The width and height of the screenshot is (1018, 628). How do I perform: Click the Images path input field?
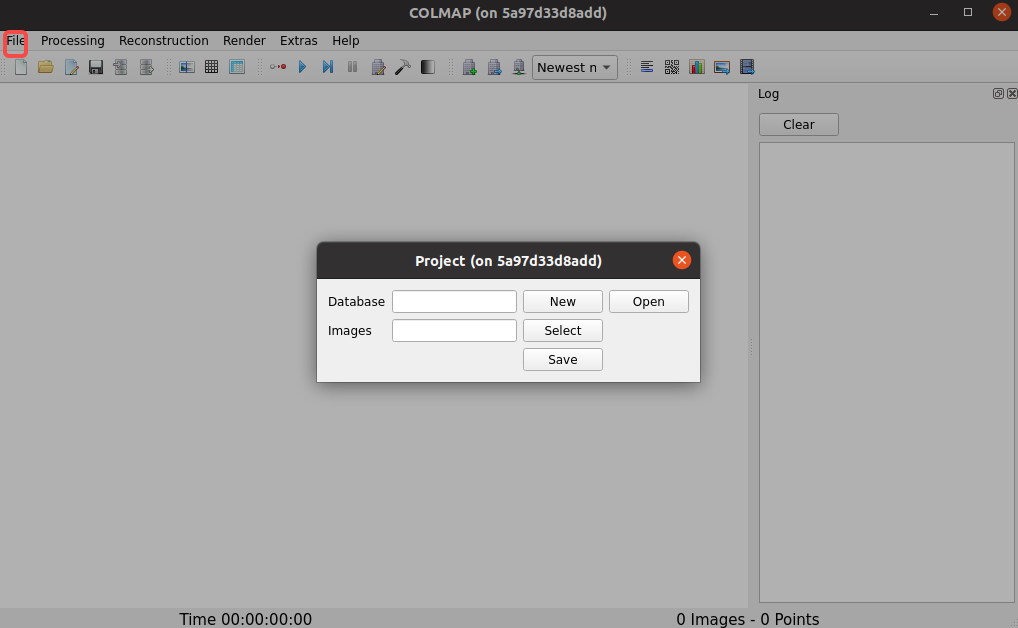click(454, 331)
